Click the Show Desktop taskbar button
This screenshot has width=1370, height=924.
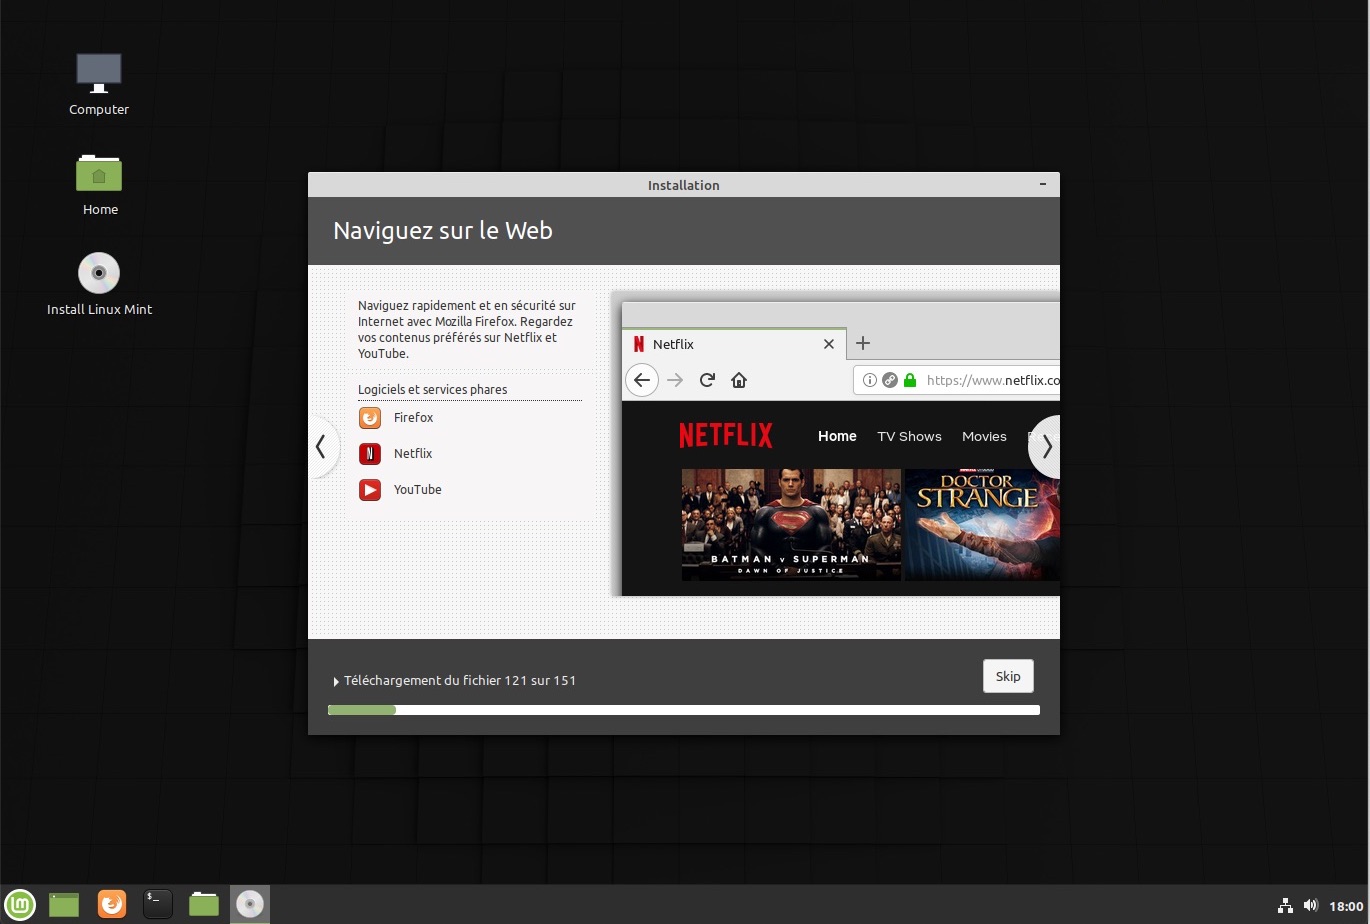(x=64, y=904)
